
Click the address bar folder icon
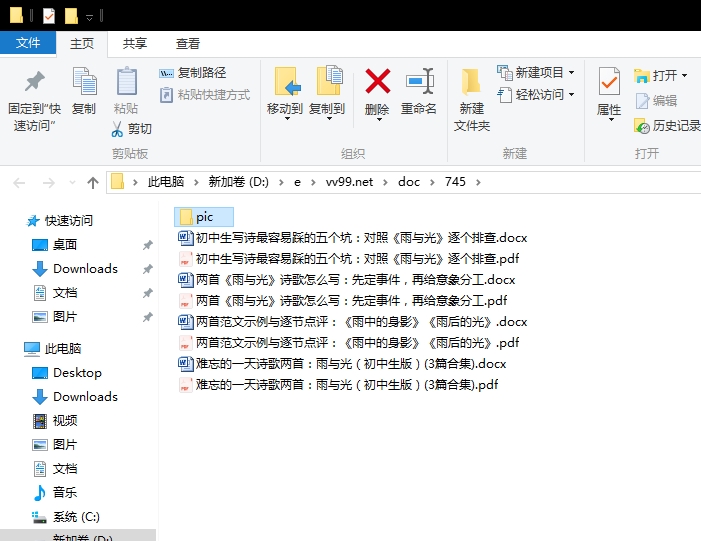[x=117, y=182]
